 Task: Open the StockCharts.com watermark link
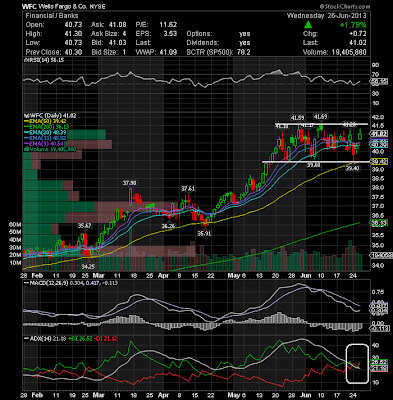tap(345, 6)
